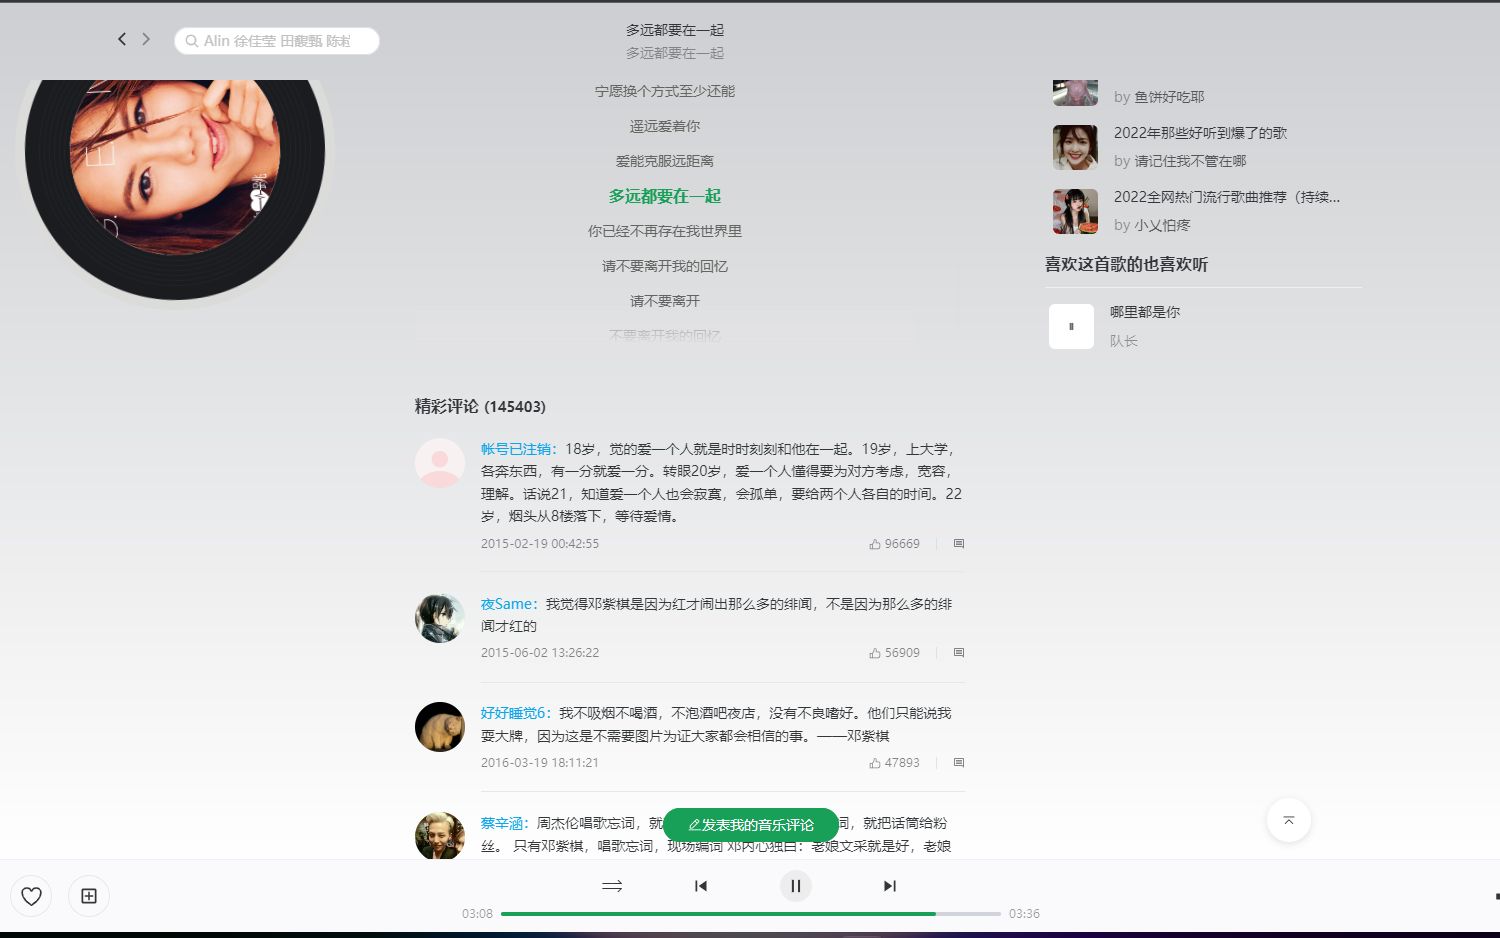Open creator 请记住我不管在哪
1500x938 pixels.
click(x=1190, y=161)
